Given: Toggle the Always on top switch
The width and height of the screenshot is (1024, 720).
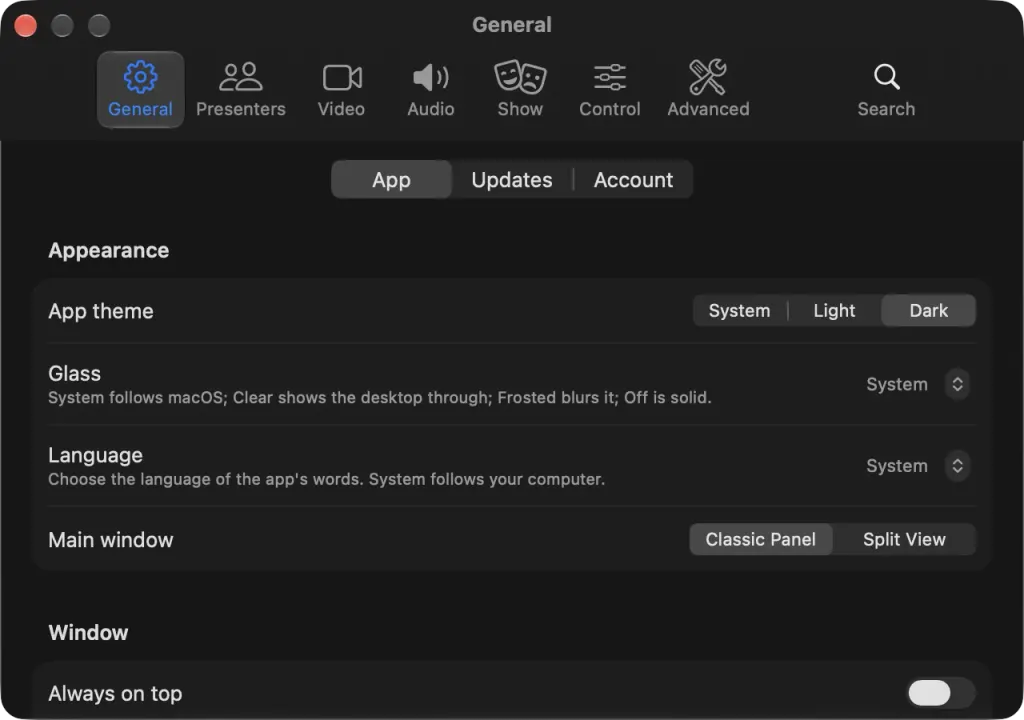Looking at the screenshot, I should pyautogui.click(x=941, y=693).
